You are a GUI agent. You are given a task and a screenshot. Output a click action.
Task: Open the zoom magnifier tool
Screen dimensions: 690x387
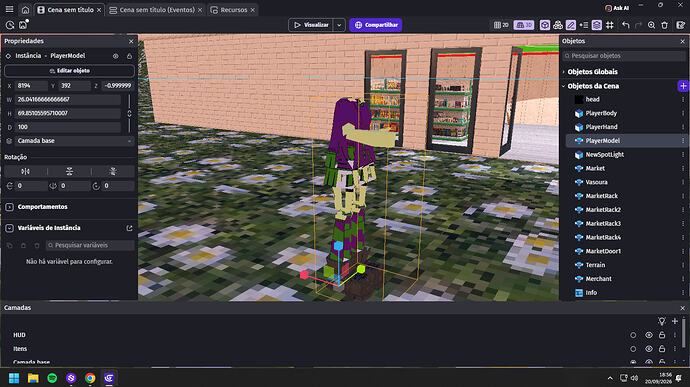click(x=651, y=25)
